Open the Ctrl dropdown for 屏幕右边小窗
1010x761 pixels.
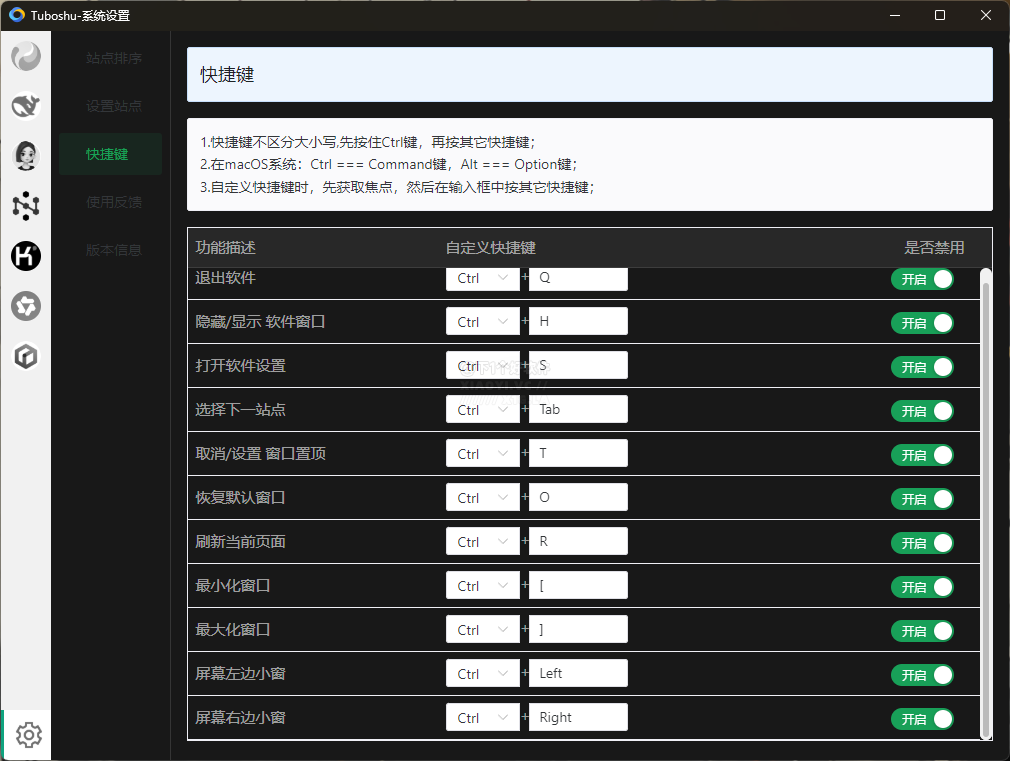pos(482,717)
